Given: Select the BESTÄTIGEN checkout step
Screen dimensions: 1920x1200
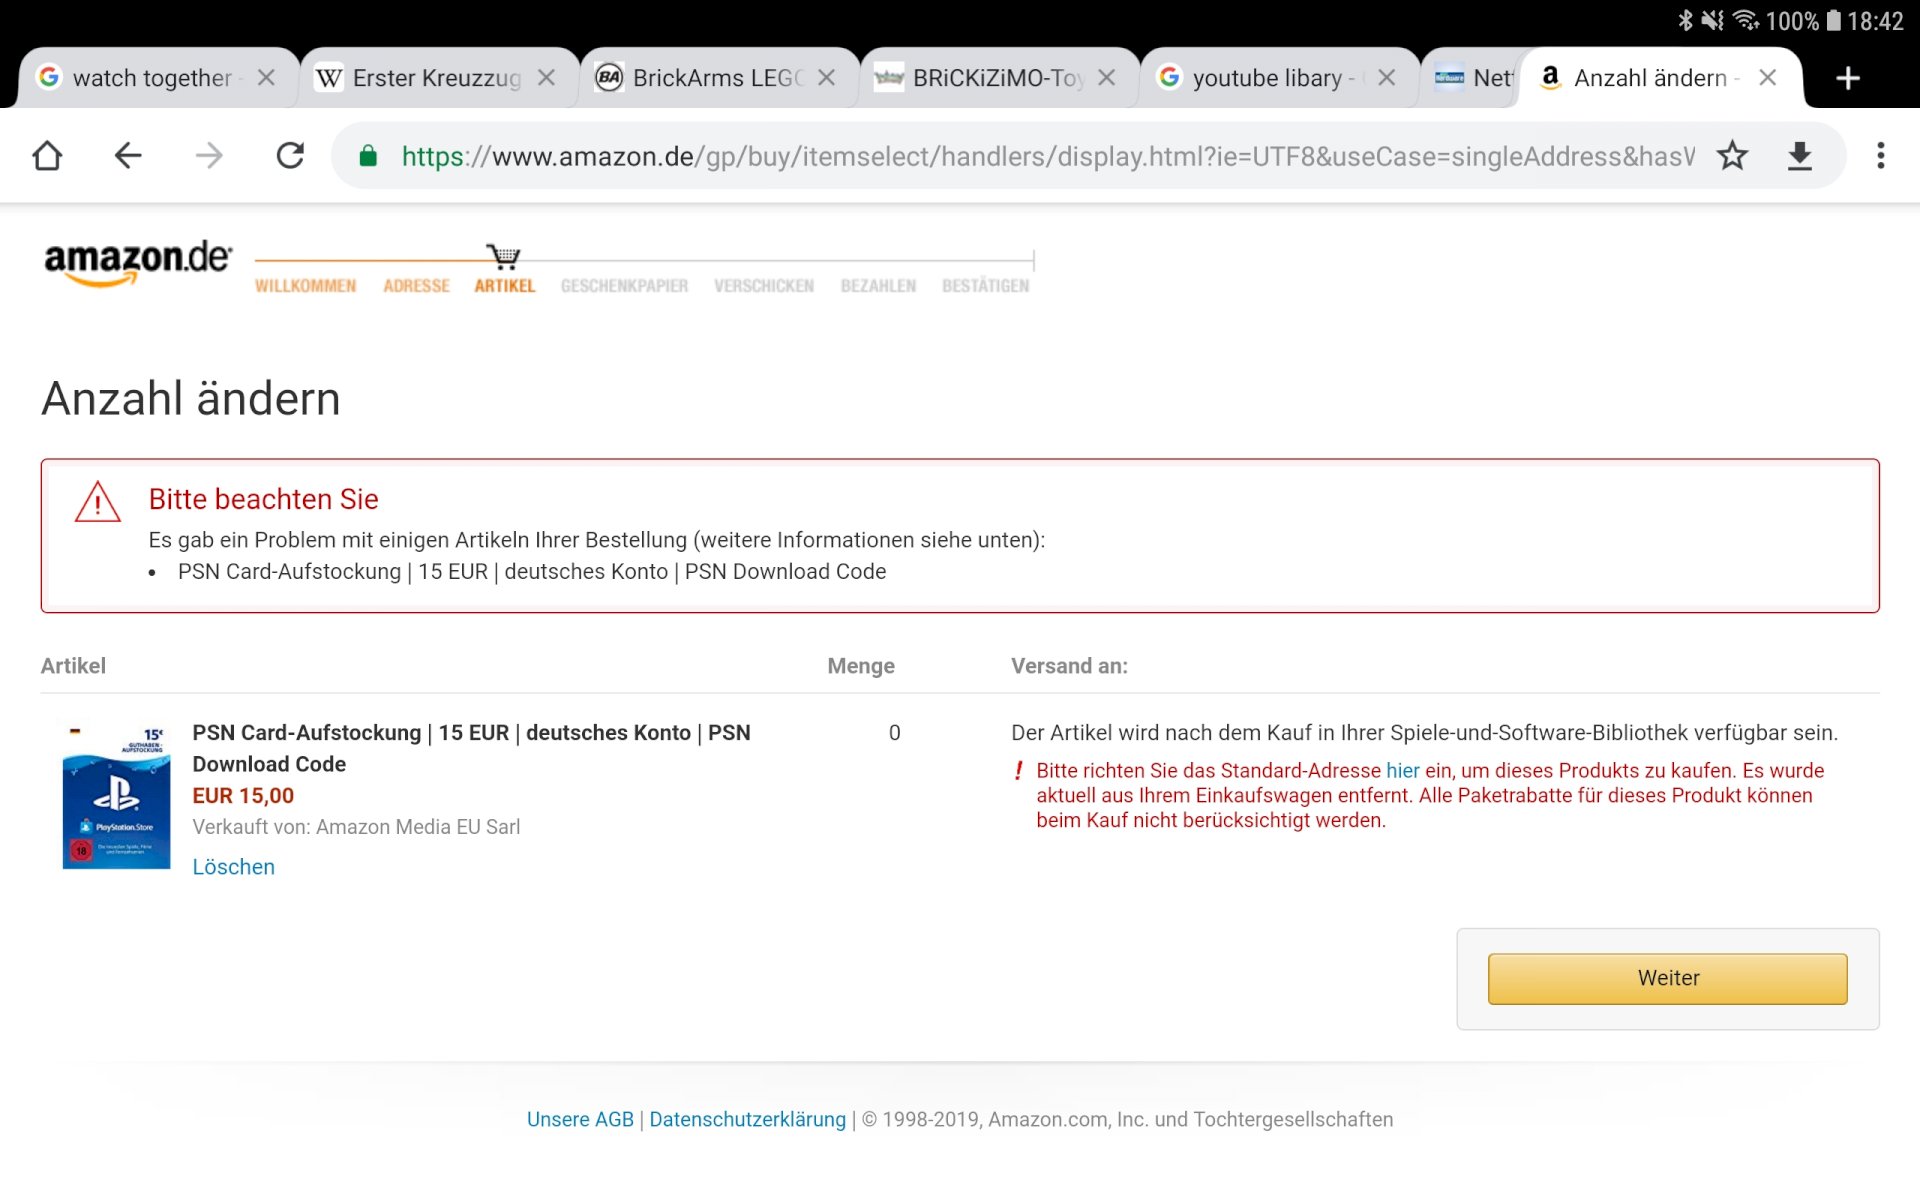Looking at the screenshot, I should [x=985, y=286].
